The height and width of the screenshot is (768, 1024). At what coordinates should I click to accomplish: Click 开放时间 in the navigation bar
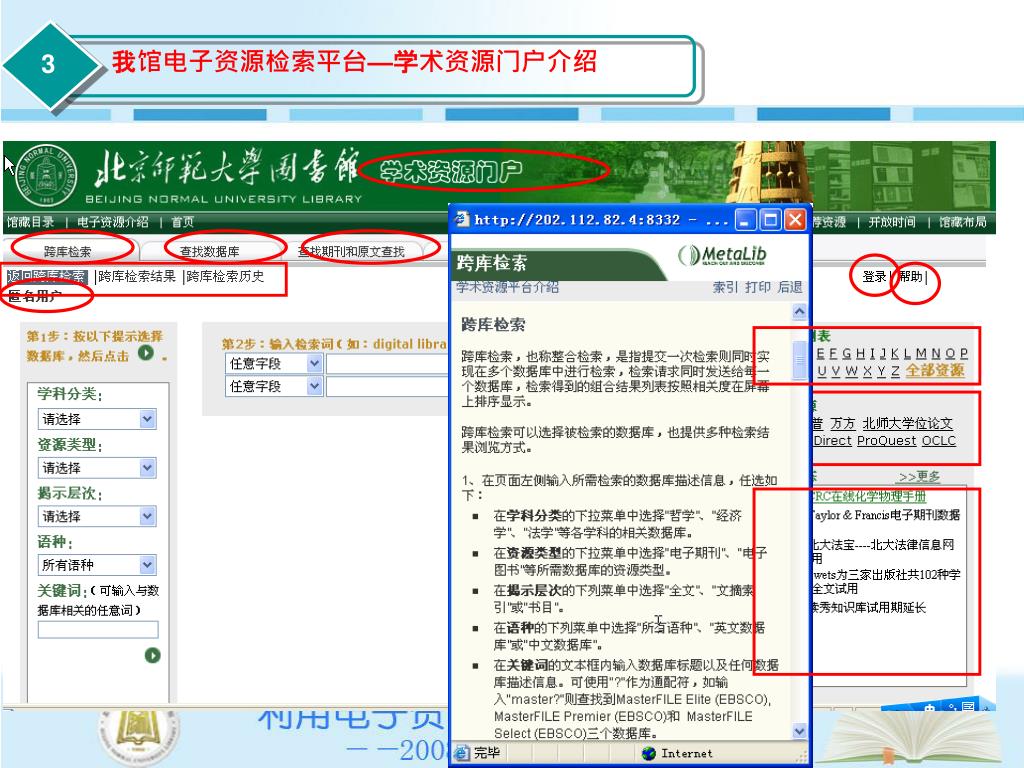[892, 222]
